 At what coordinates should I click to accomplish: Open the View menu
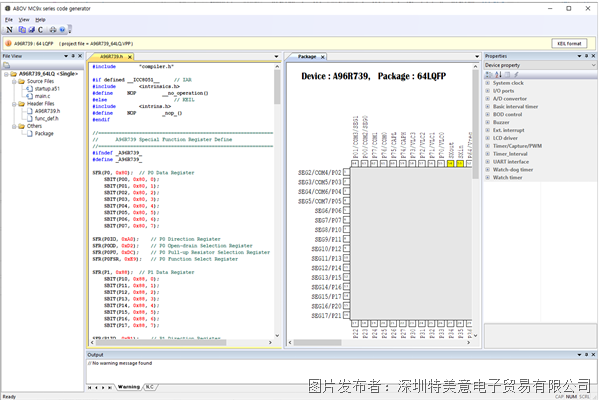24,20
